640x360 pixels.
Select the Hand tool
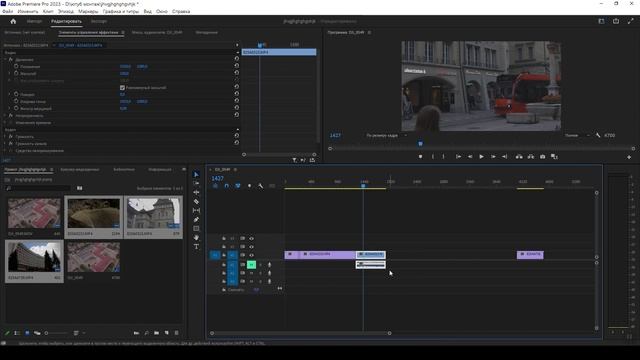coord(196,238)
